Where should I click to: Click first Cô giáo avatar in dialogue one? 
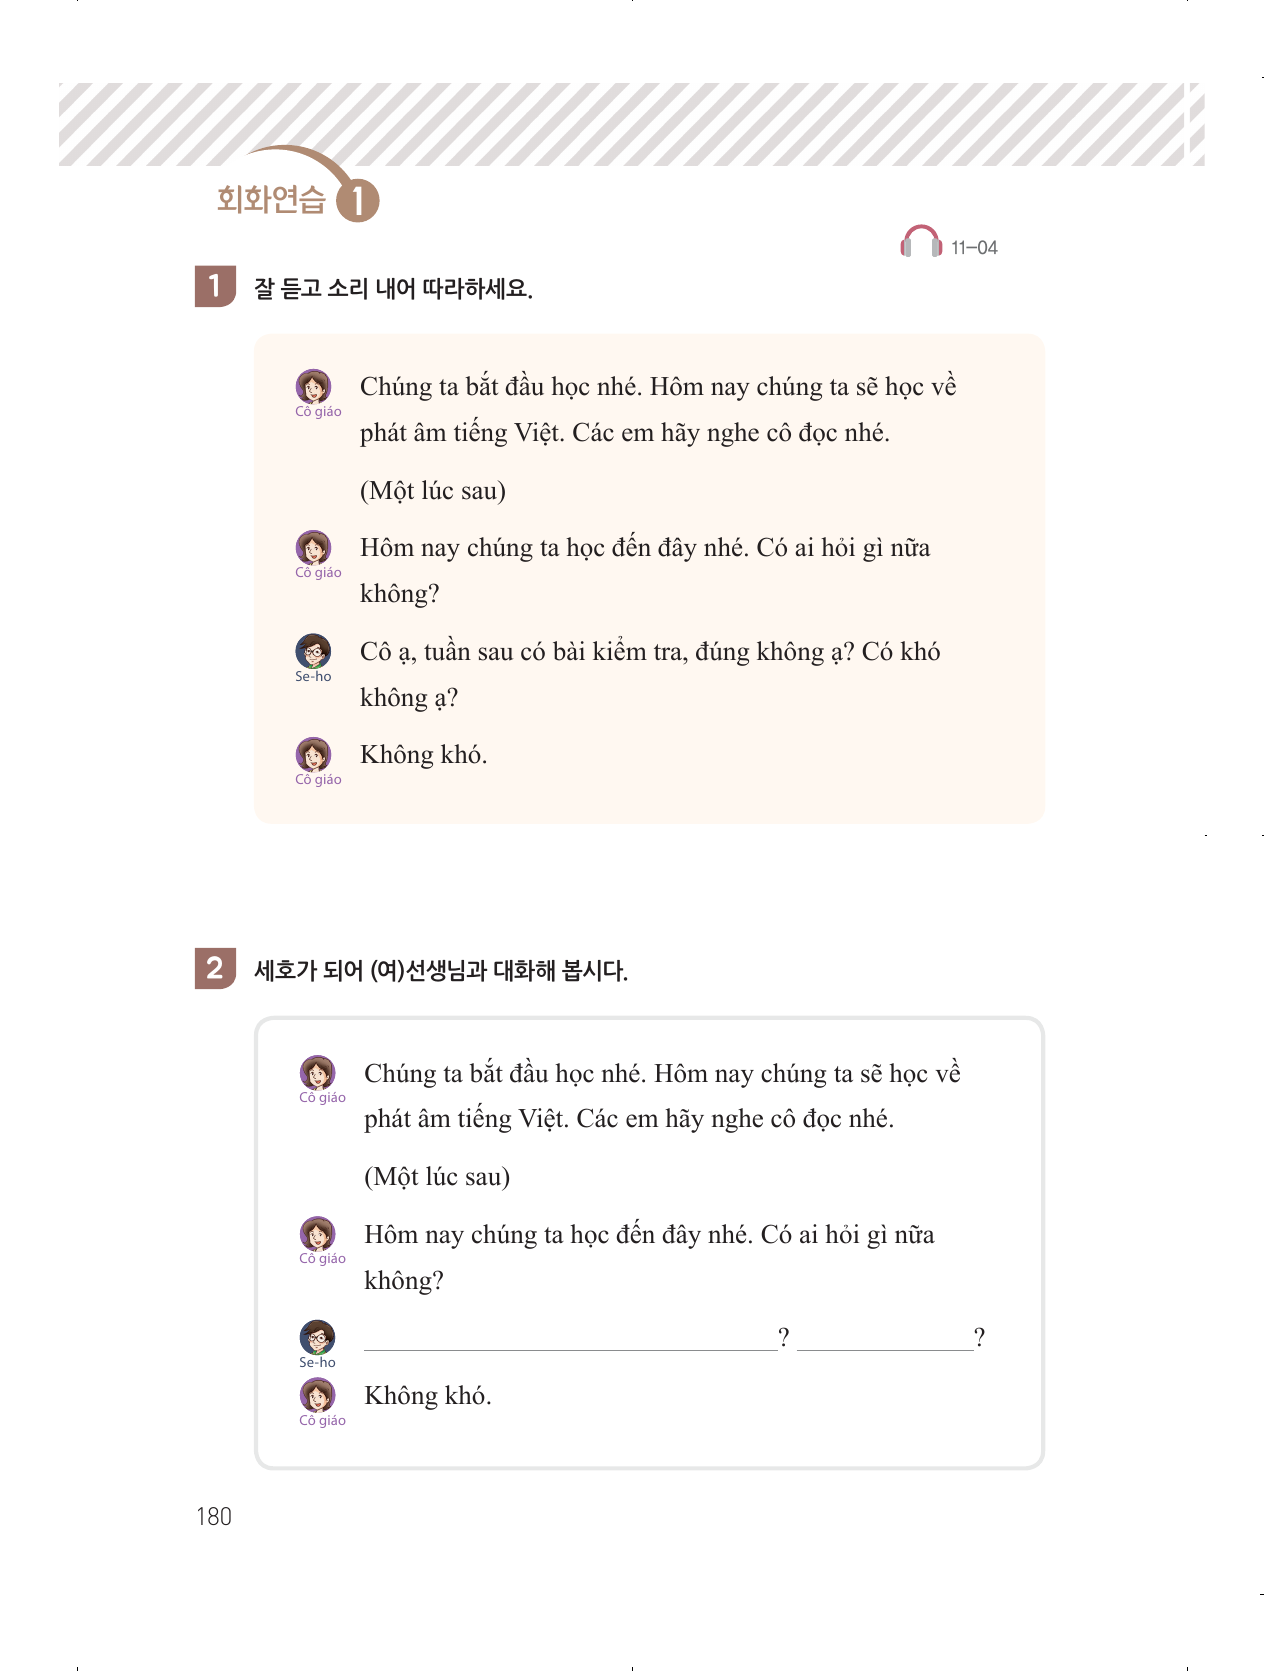313,387
